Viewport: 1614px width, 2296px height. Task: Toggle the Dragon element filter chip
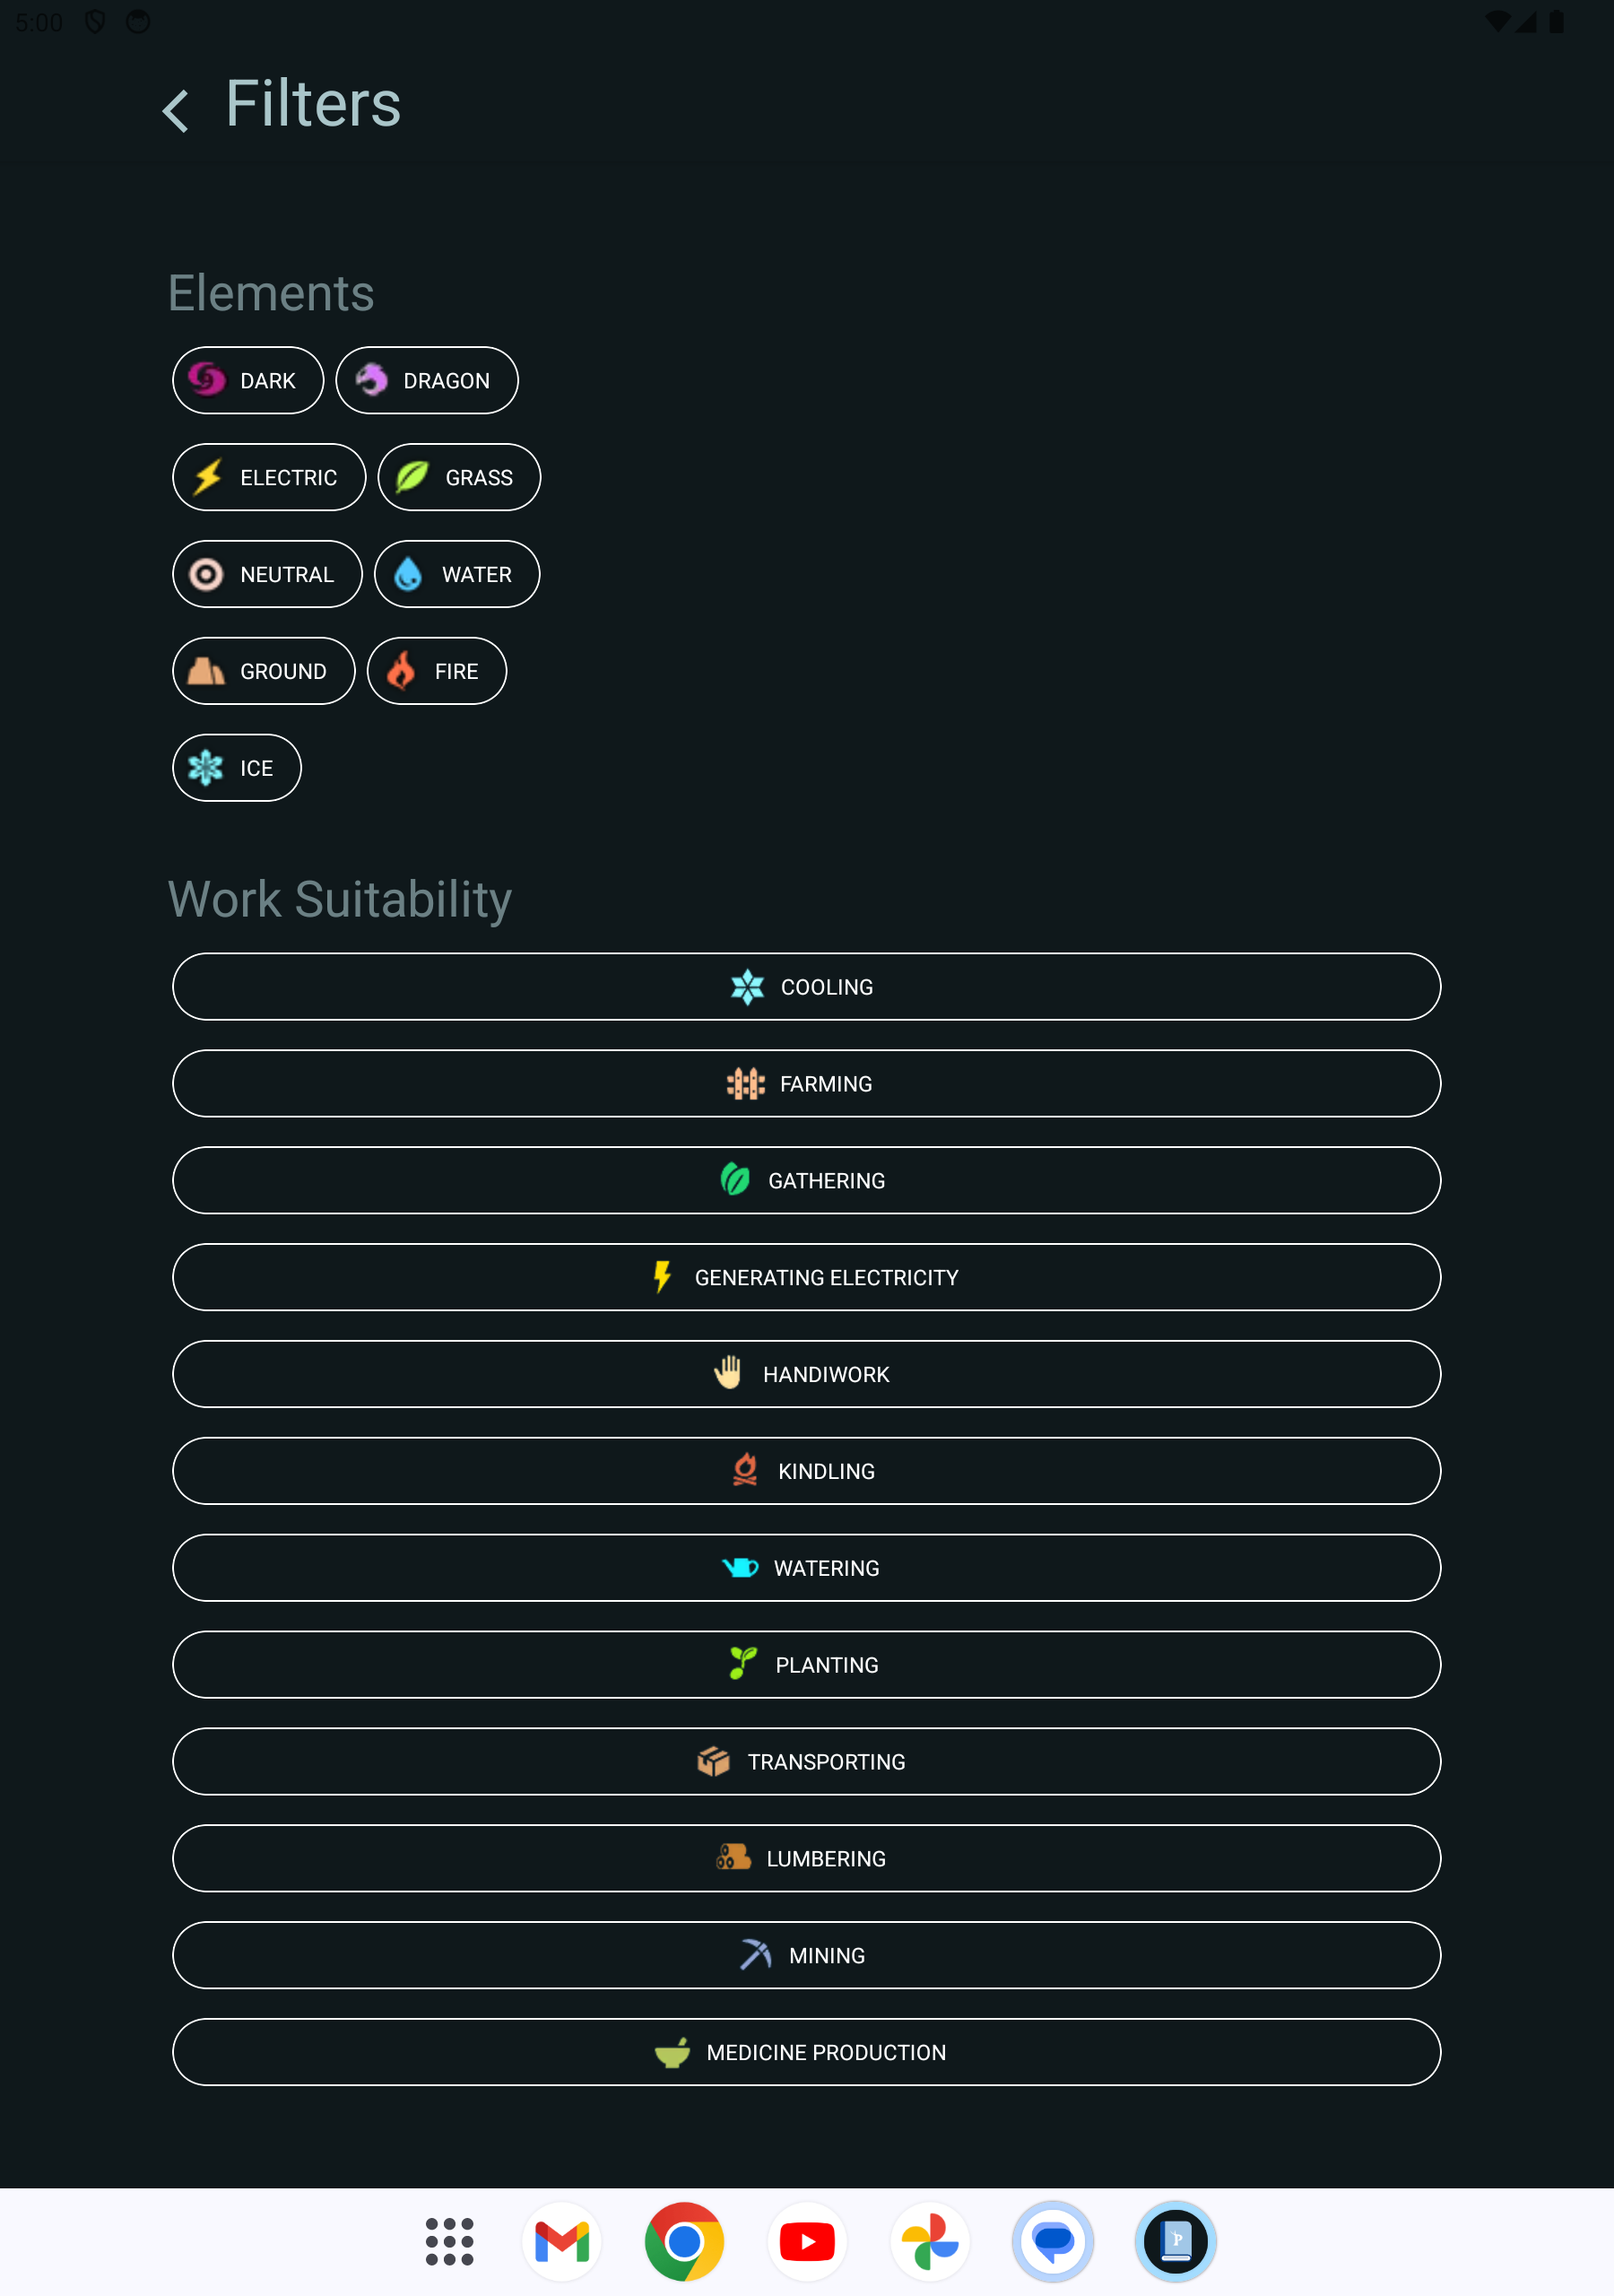pos(427,380)
